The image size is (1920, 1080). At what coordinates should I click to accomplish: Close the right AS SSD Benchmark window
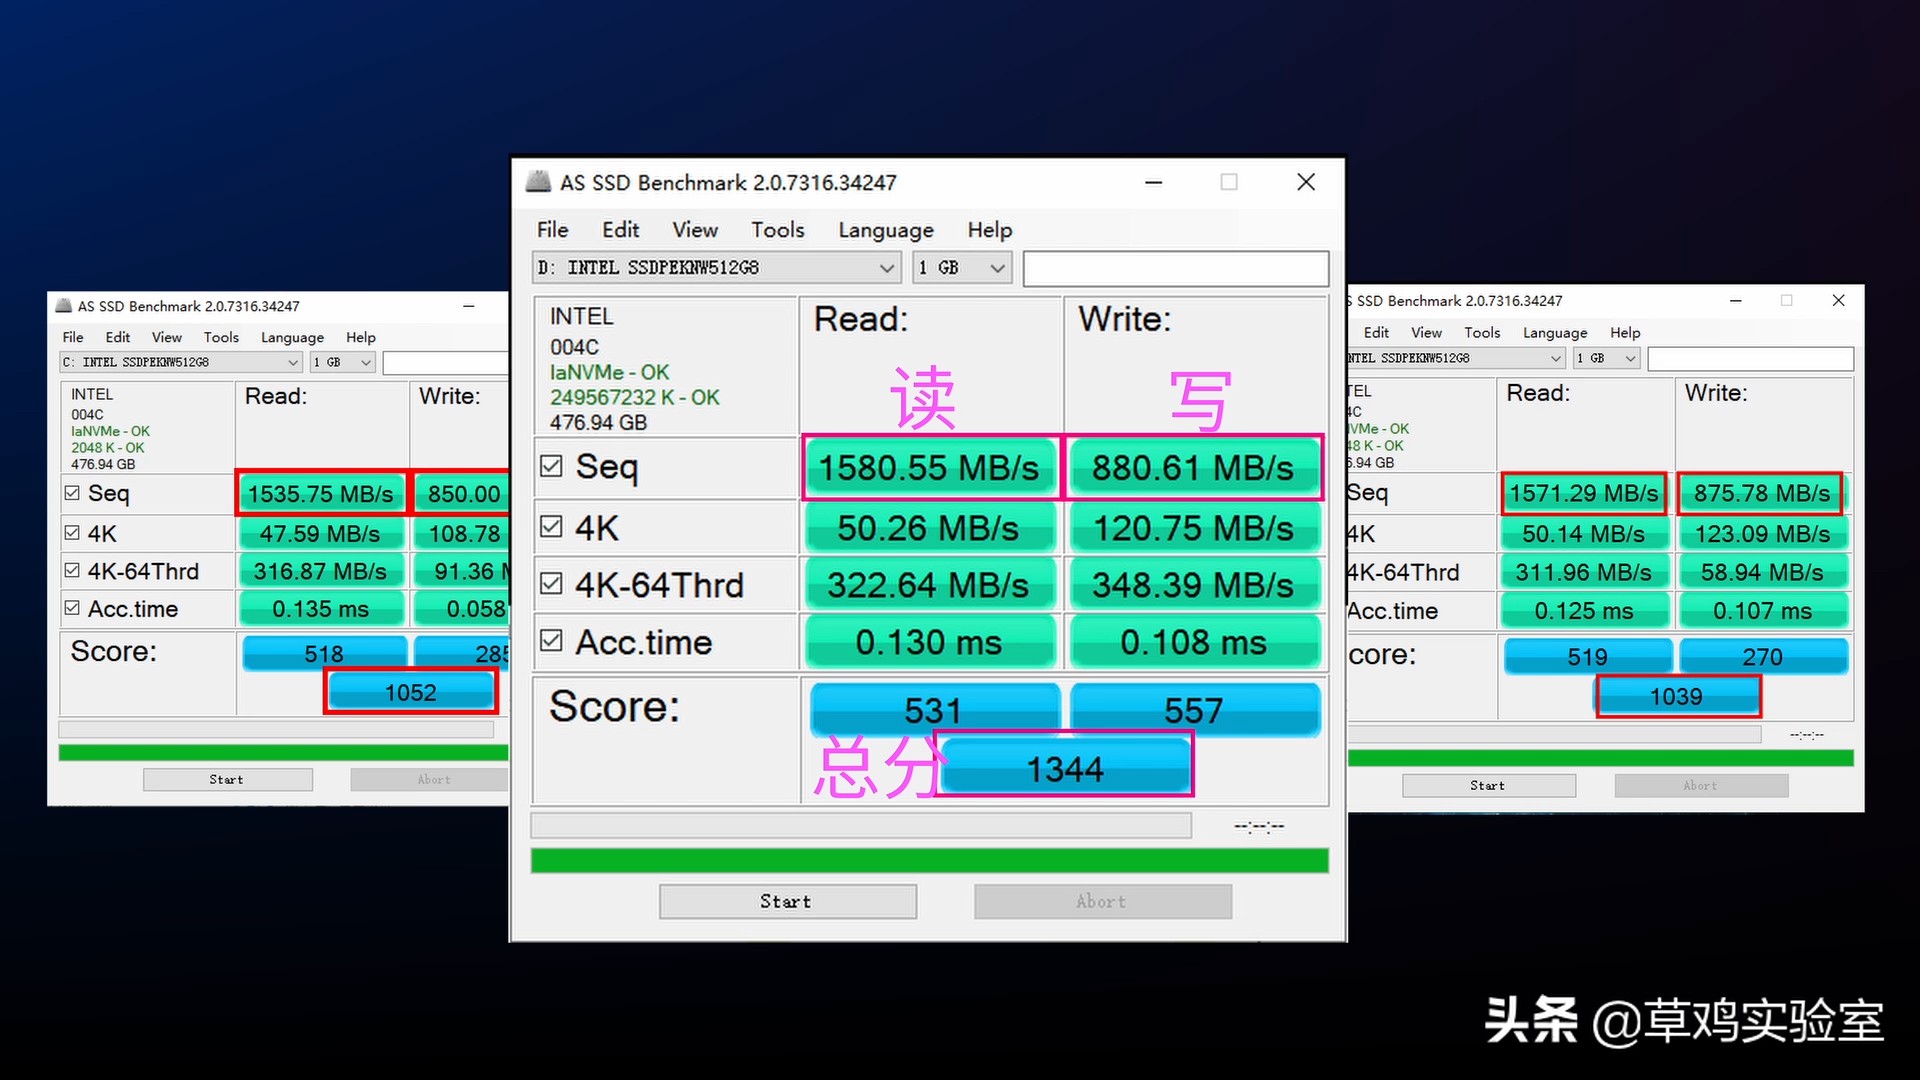(x=1838, y=300)
